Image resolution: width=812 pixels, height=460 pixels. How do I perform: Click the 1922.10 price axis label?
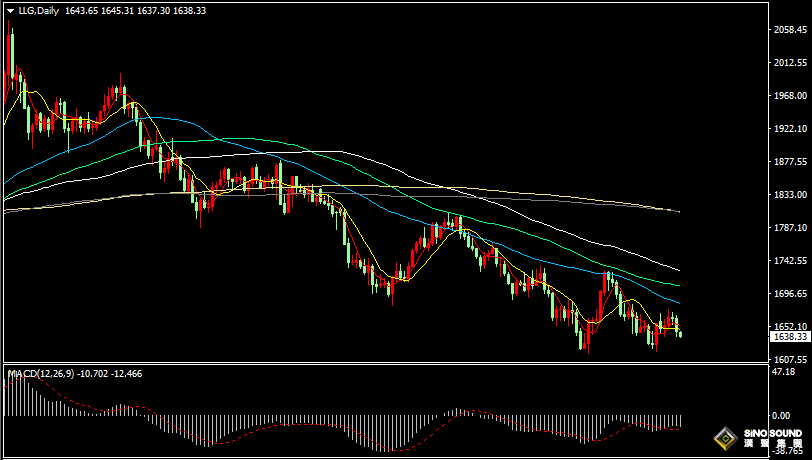[789, 129]
